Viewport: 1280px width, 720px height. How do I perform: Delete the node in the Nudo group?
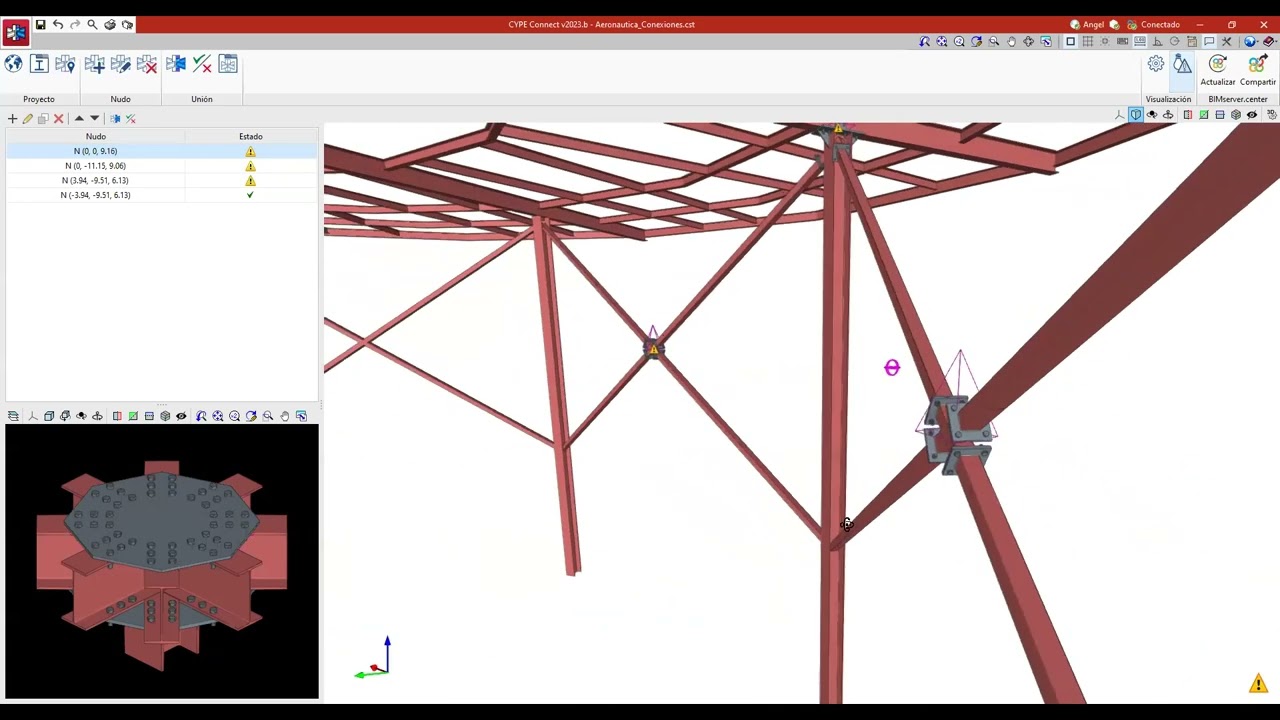point(147,64)
